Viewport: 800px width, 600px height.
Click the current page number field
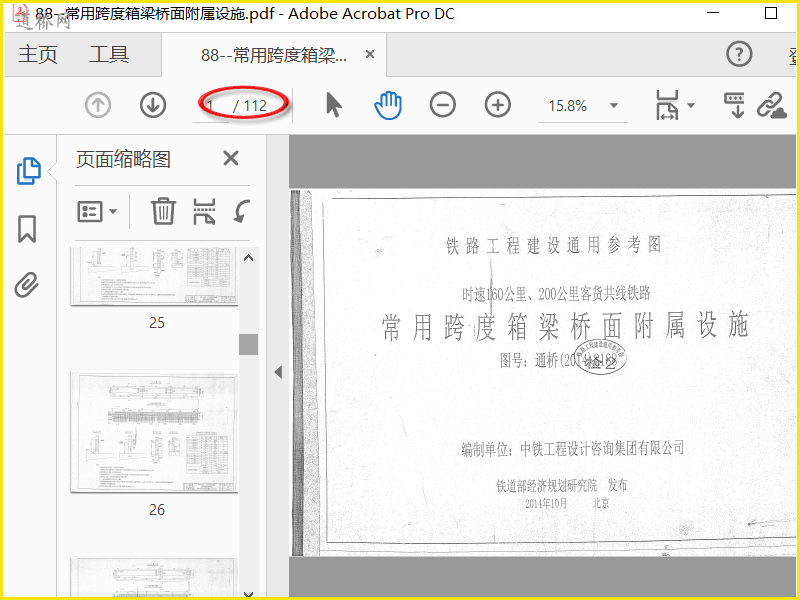211,106
